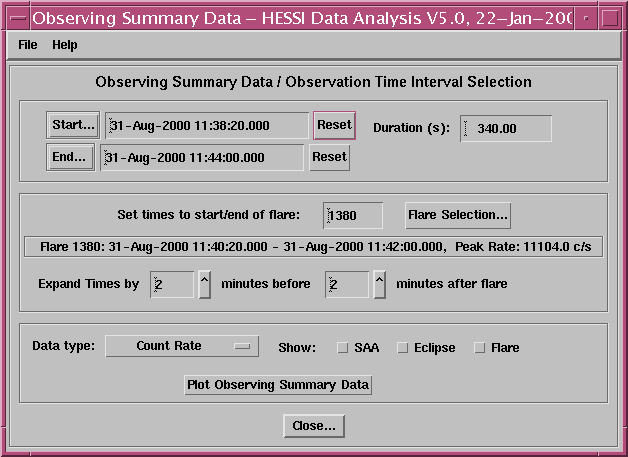The width and height of the screenshot is (628, 457).
Task: Click the End... button
Action: [69, 157]
